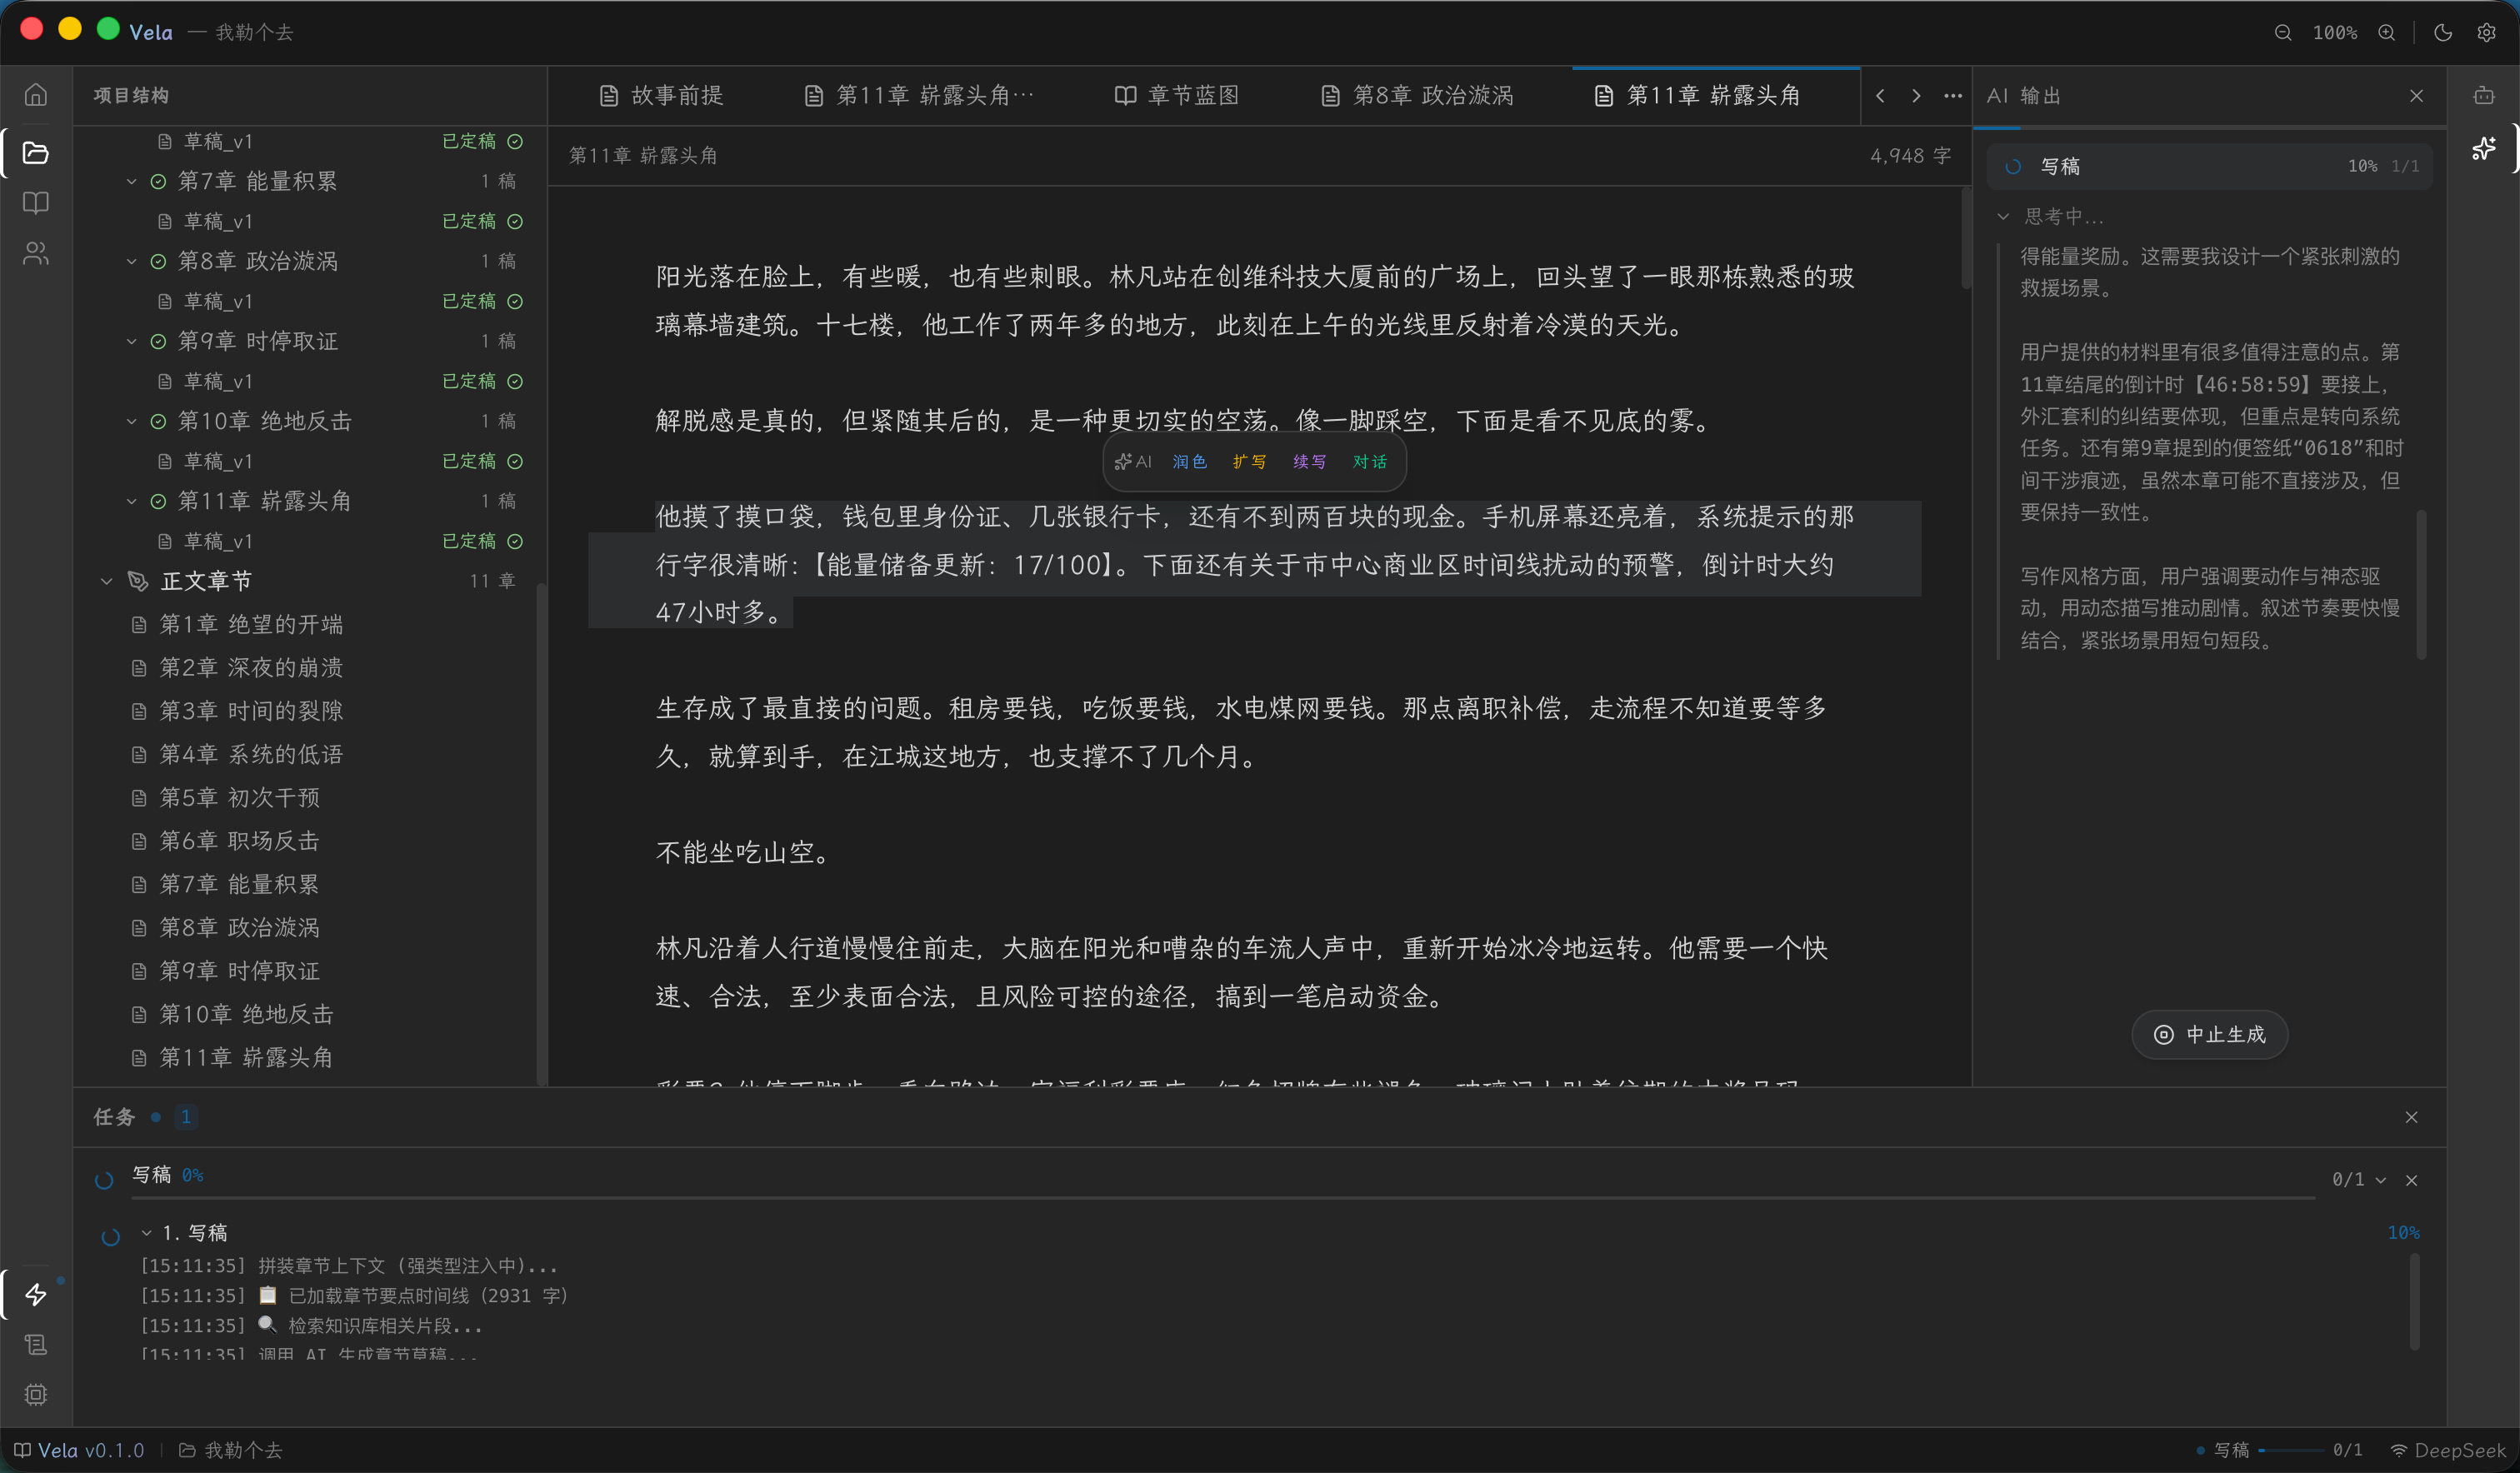Open the characters panel in the sidebar
Screen dimensions: 2520x1473
36,253
